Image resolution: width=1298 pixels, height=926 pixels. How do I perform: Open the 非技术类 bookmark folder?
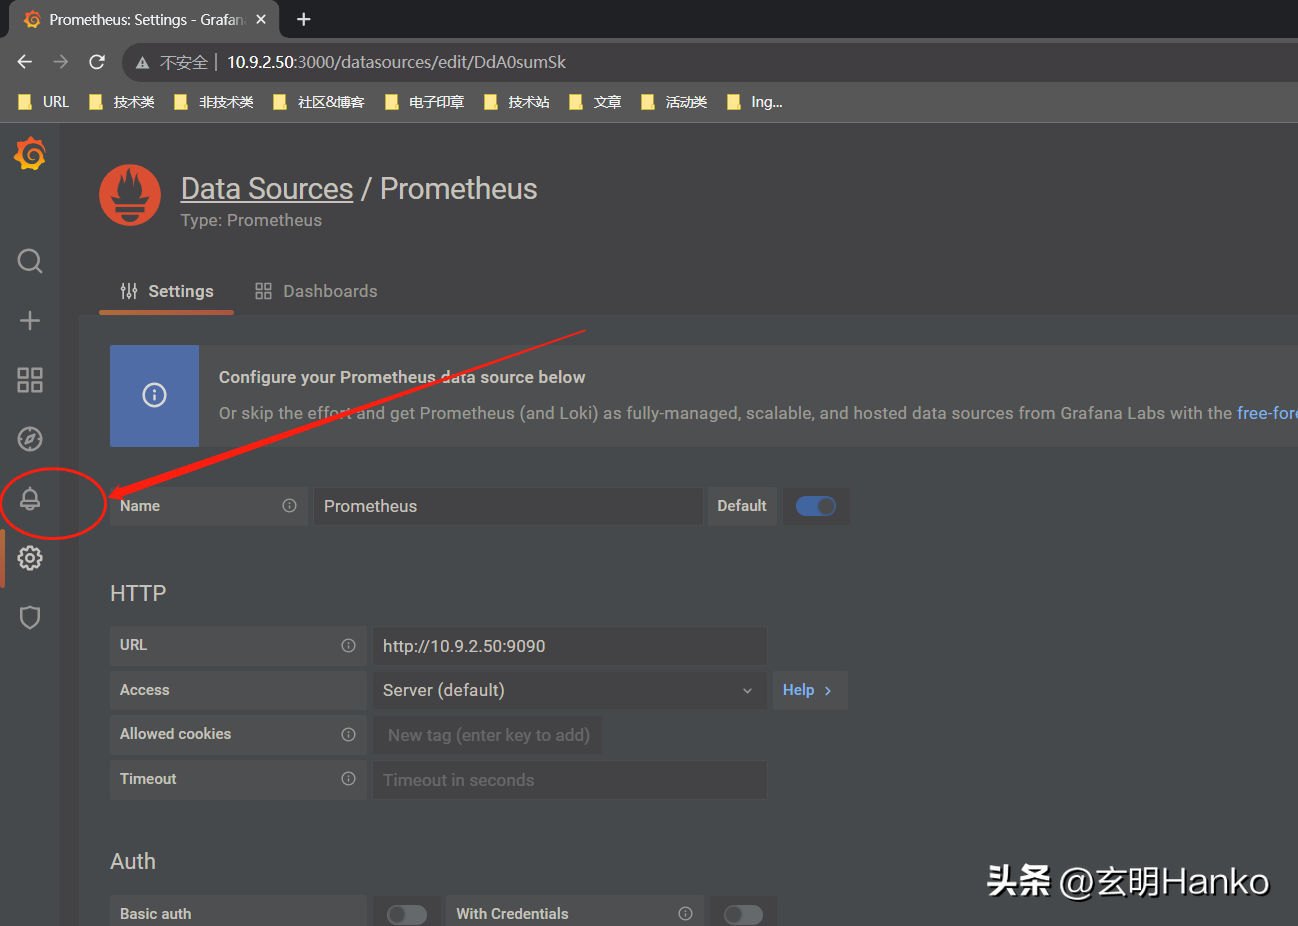tap(214, 102)
